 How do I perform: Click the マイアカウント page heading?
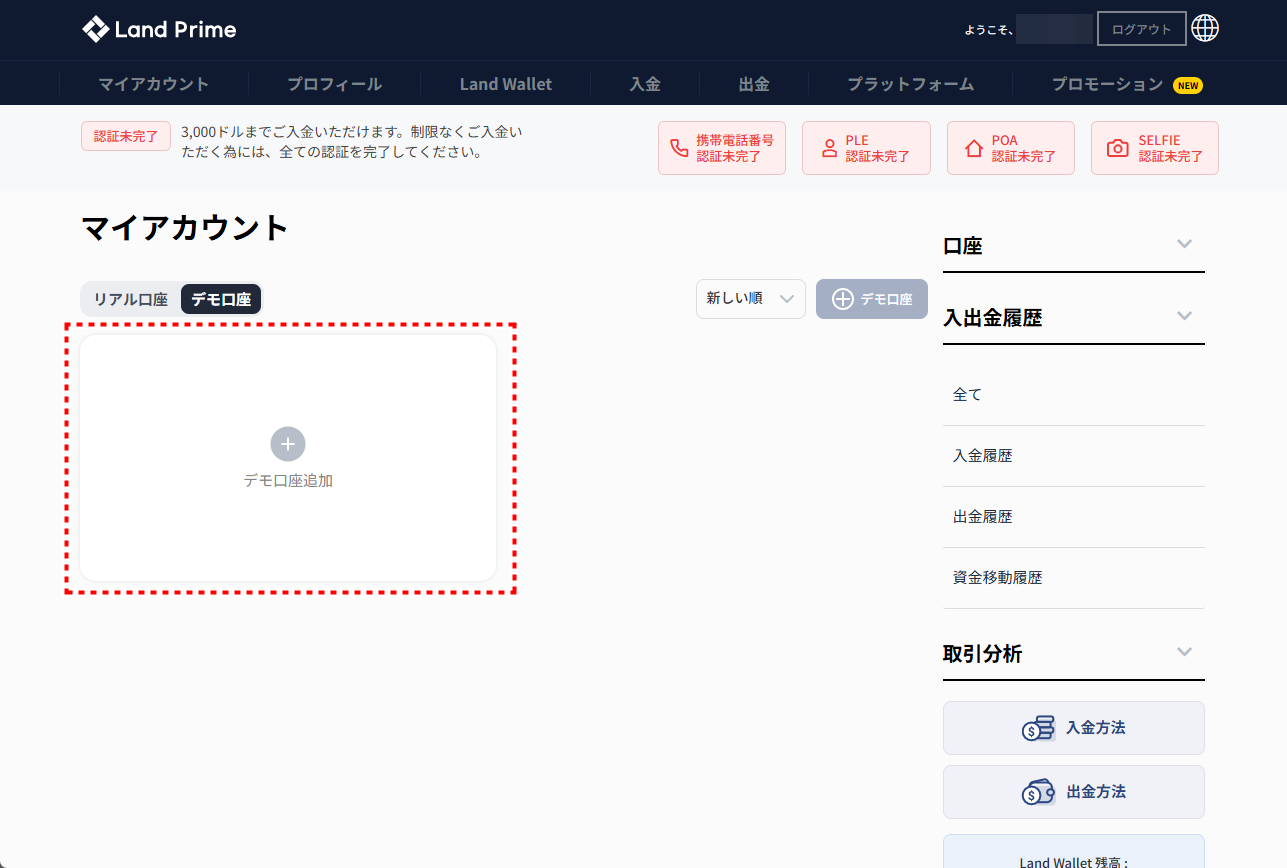tap(185, 229)
